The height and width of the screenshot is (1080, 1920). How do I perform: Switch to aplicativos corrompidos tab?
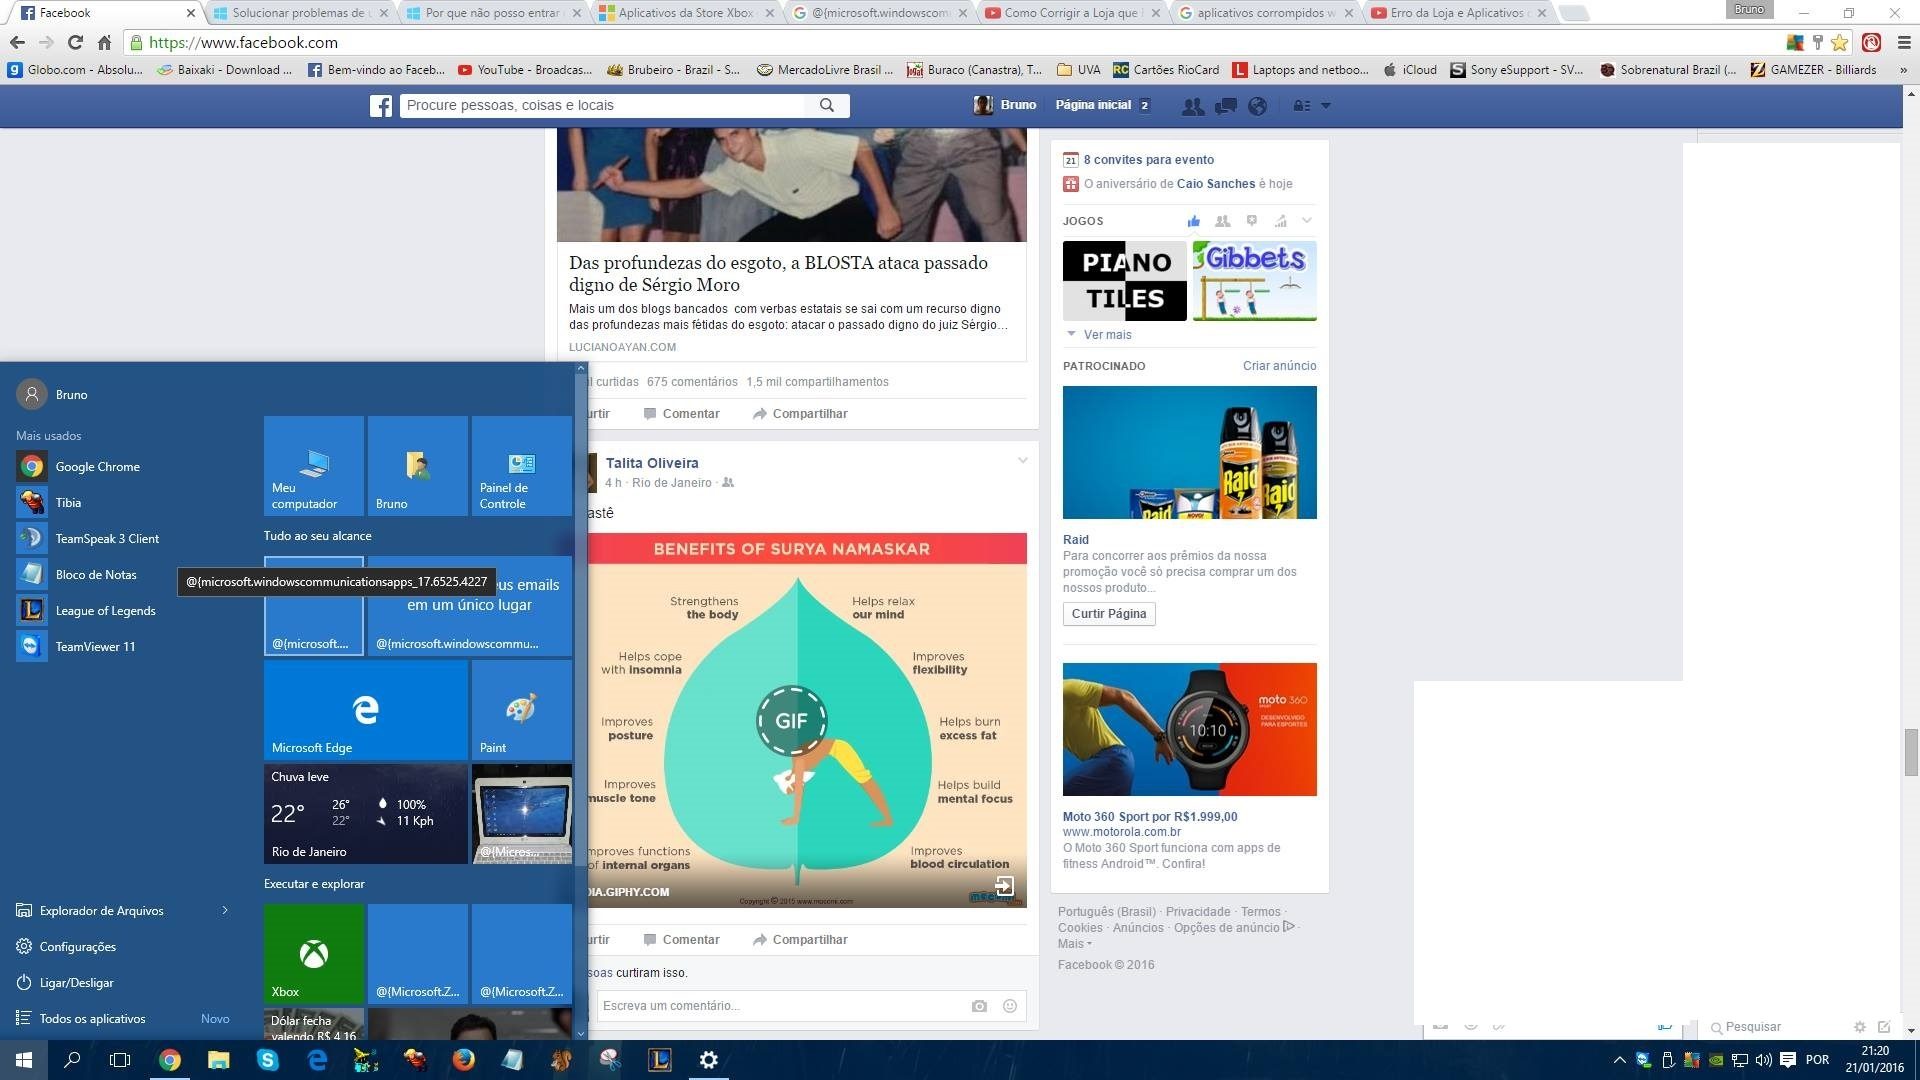(1265, 13)
